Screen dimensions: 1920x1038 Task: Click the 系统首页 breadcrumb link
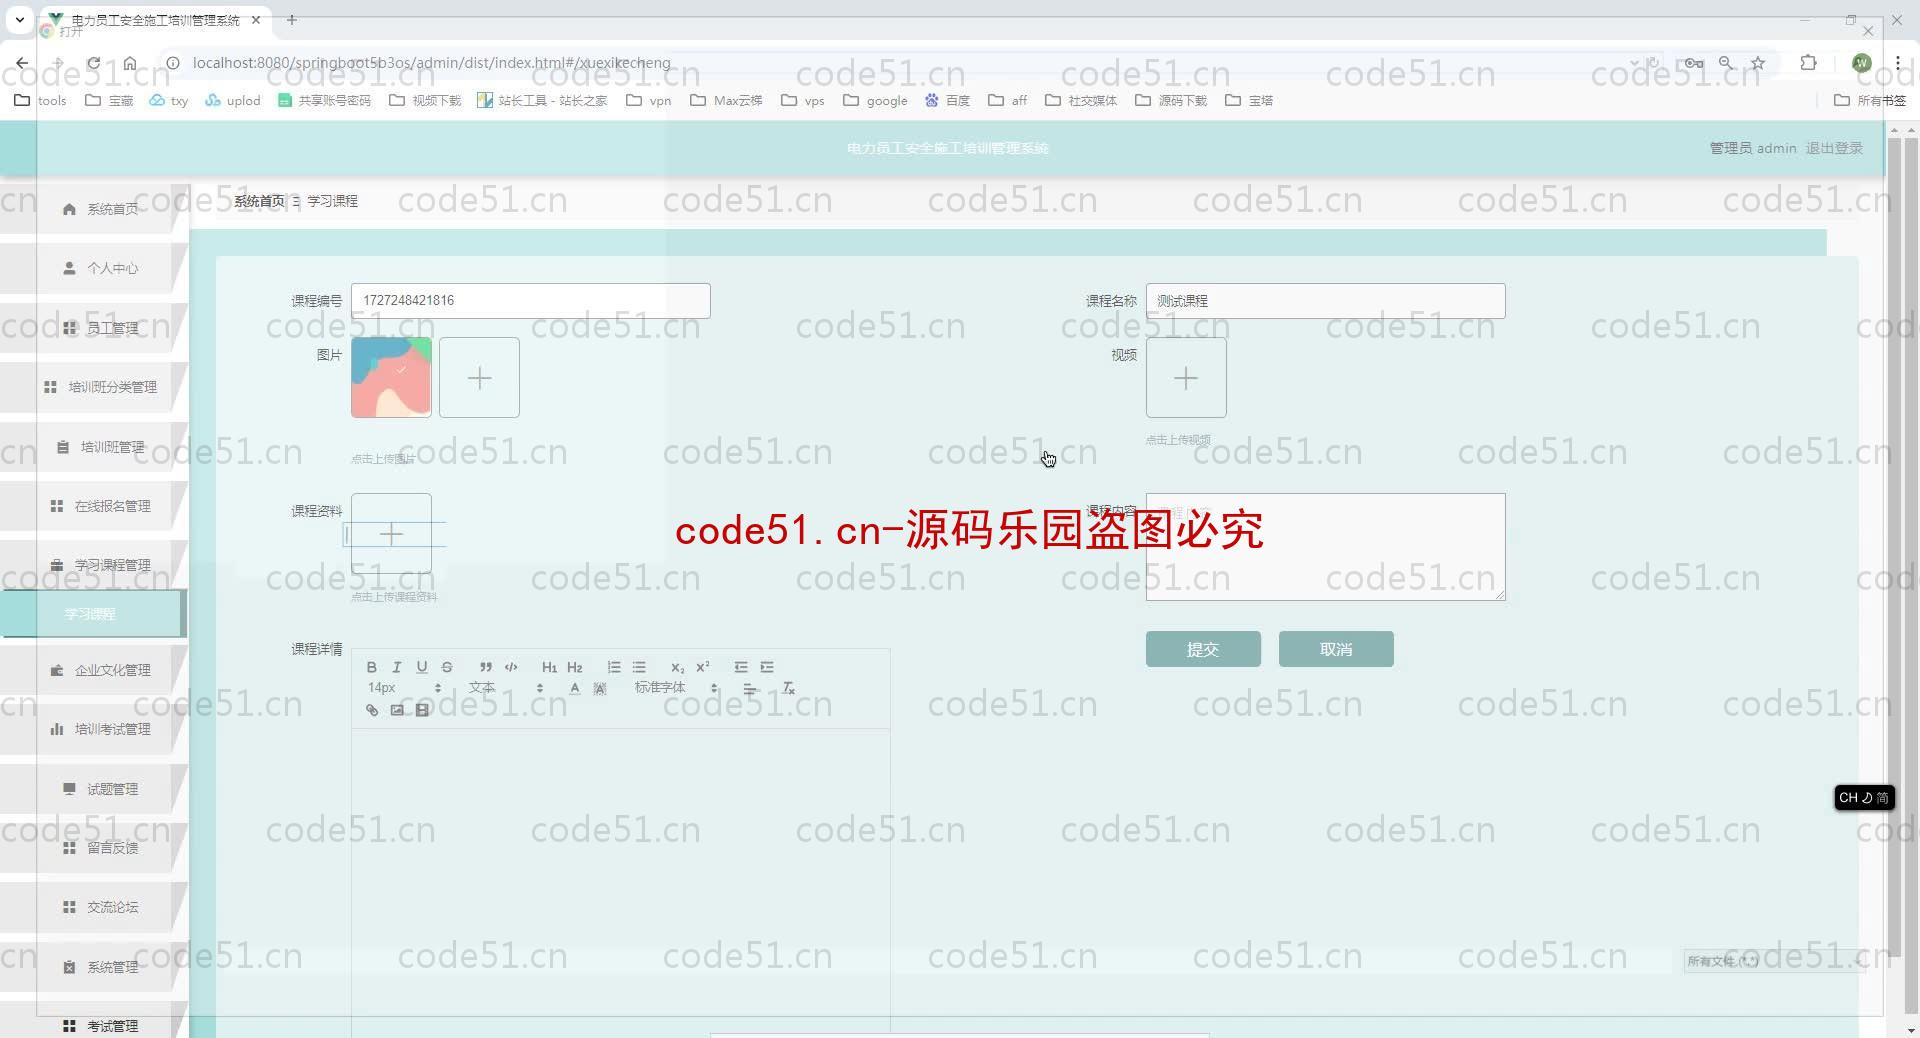(x=259, y=201)
